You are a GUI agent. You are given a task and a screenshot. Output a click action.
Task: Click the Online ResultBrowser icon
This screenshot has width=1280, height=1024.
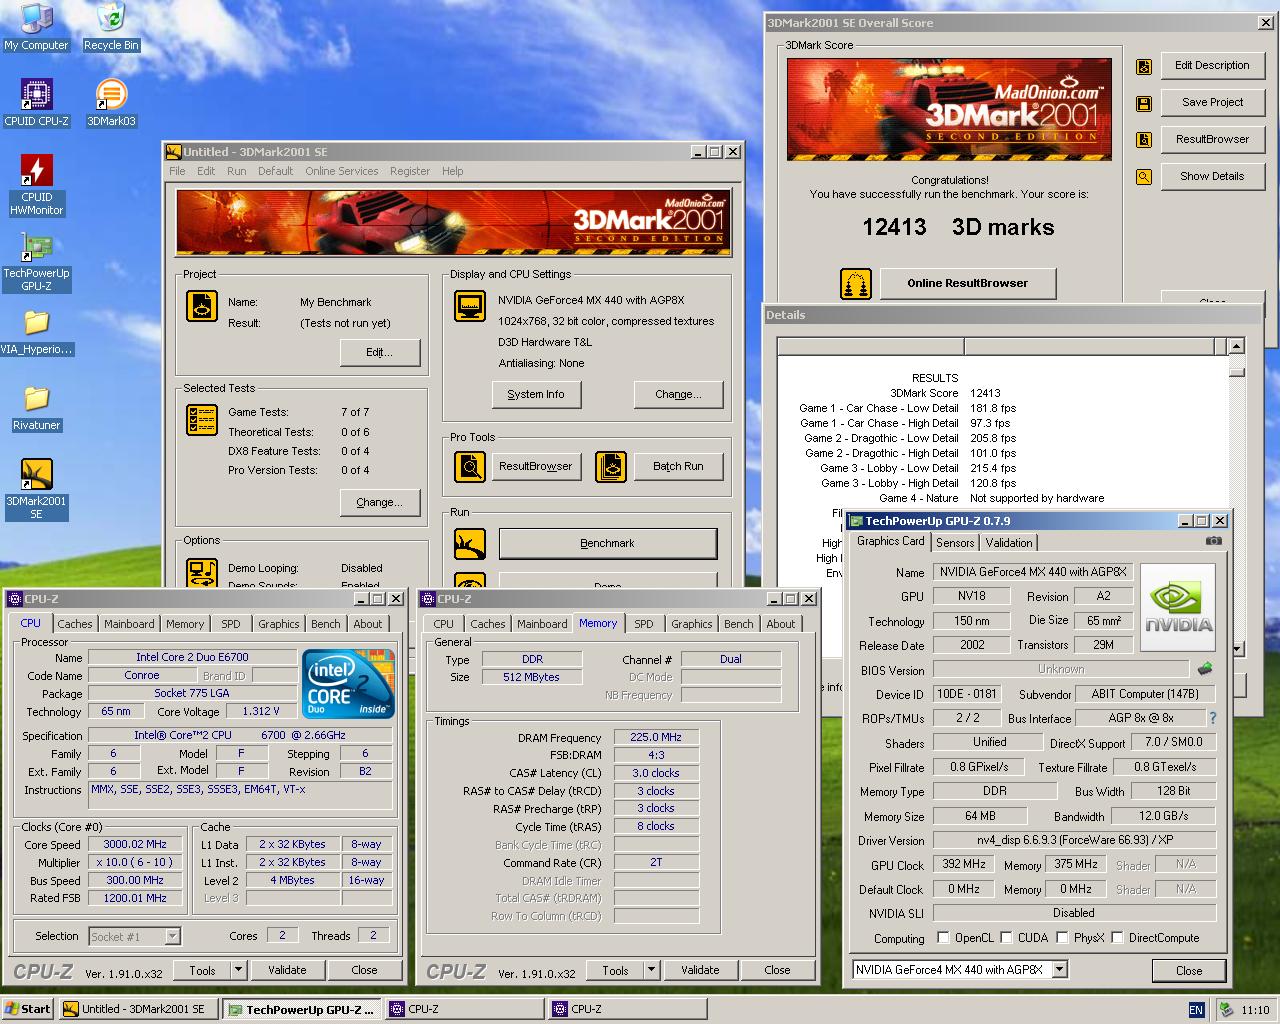tap(855, 284)
